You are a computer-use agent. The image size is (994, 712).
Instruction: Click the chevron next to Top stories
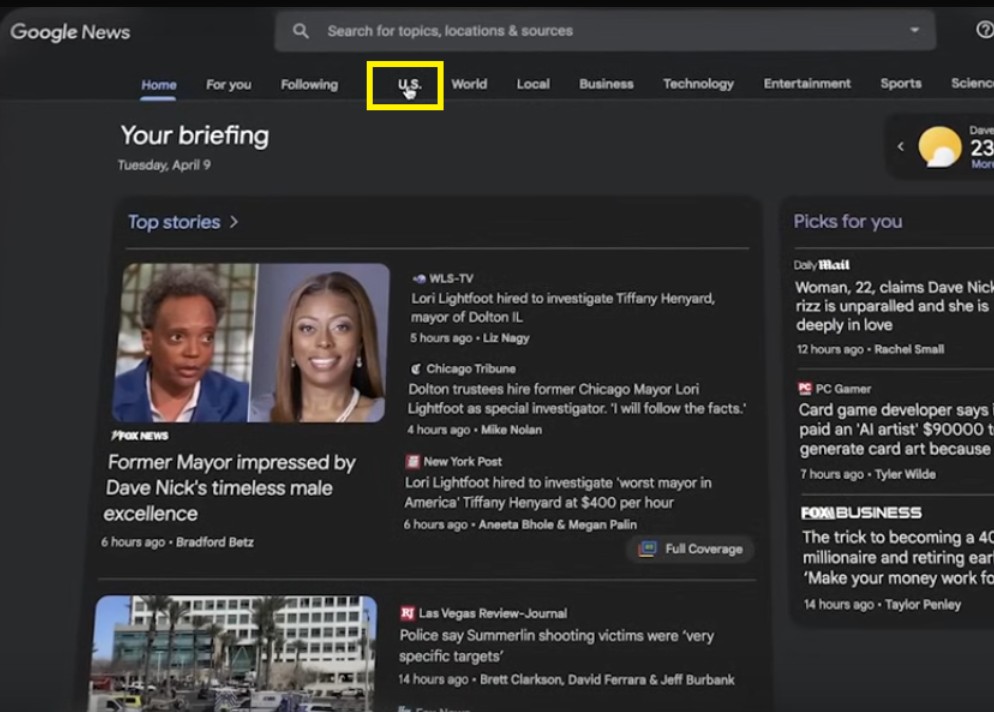coord(234,221)
